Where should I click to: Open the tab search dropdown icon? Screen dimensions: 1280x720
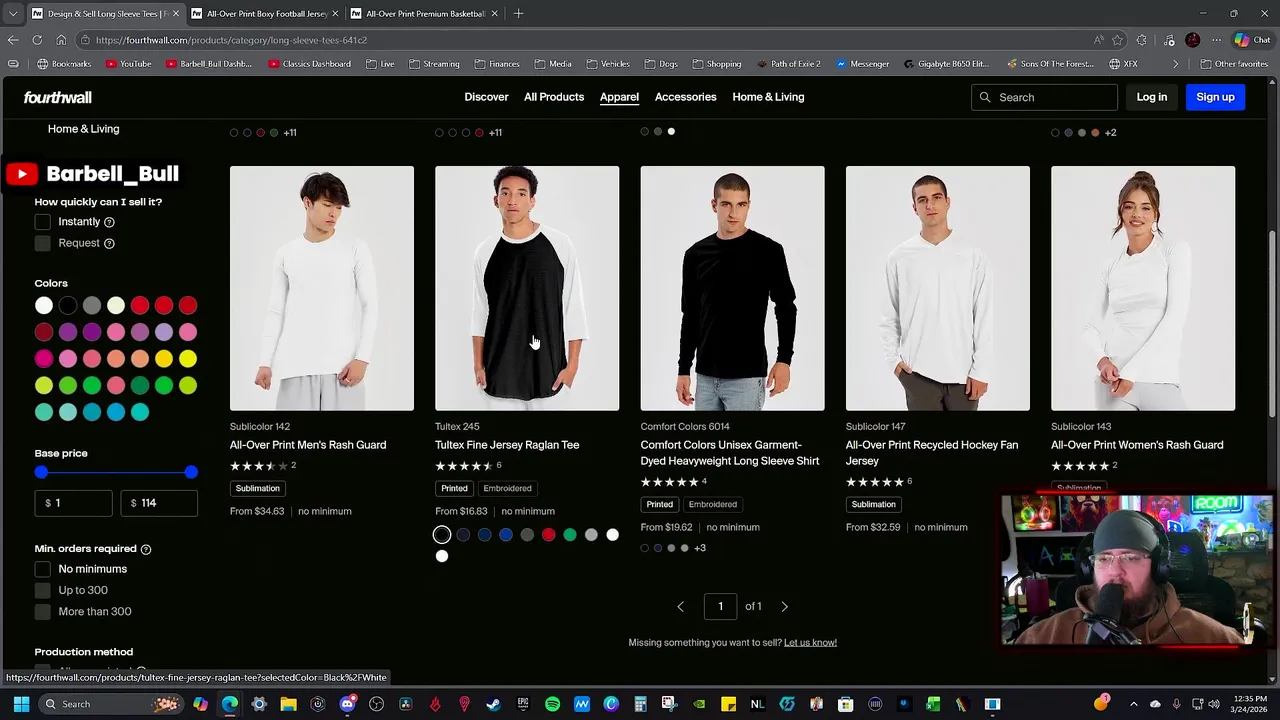point(13,14)
